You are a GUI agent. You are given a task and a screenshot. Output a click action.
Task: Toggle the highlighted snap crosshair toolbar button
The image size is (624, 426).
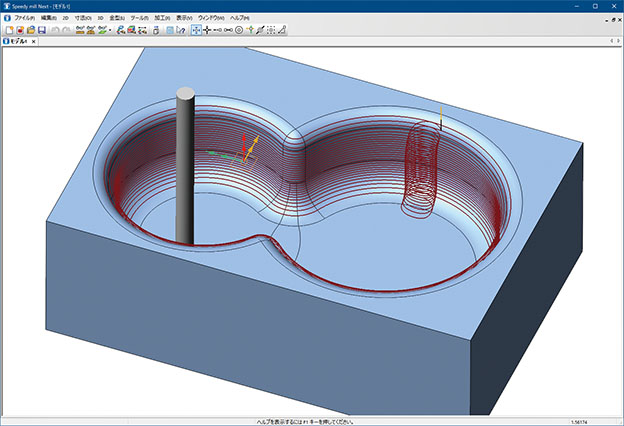point(197,30)
